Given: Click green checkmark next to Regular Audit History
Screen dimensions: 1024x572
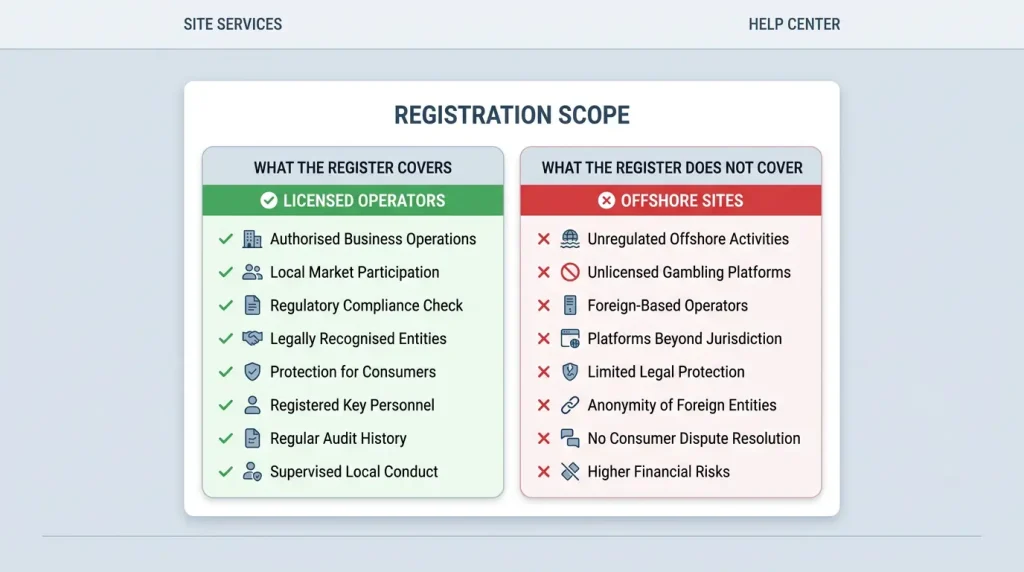Looking at the screenshot, I should pyautogui.click(x=226, y=438).
